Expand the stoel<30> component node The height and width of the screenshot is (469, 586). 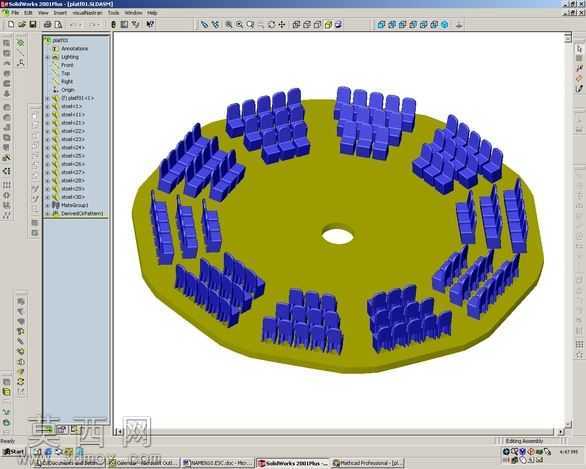(x=47, y=197)
